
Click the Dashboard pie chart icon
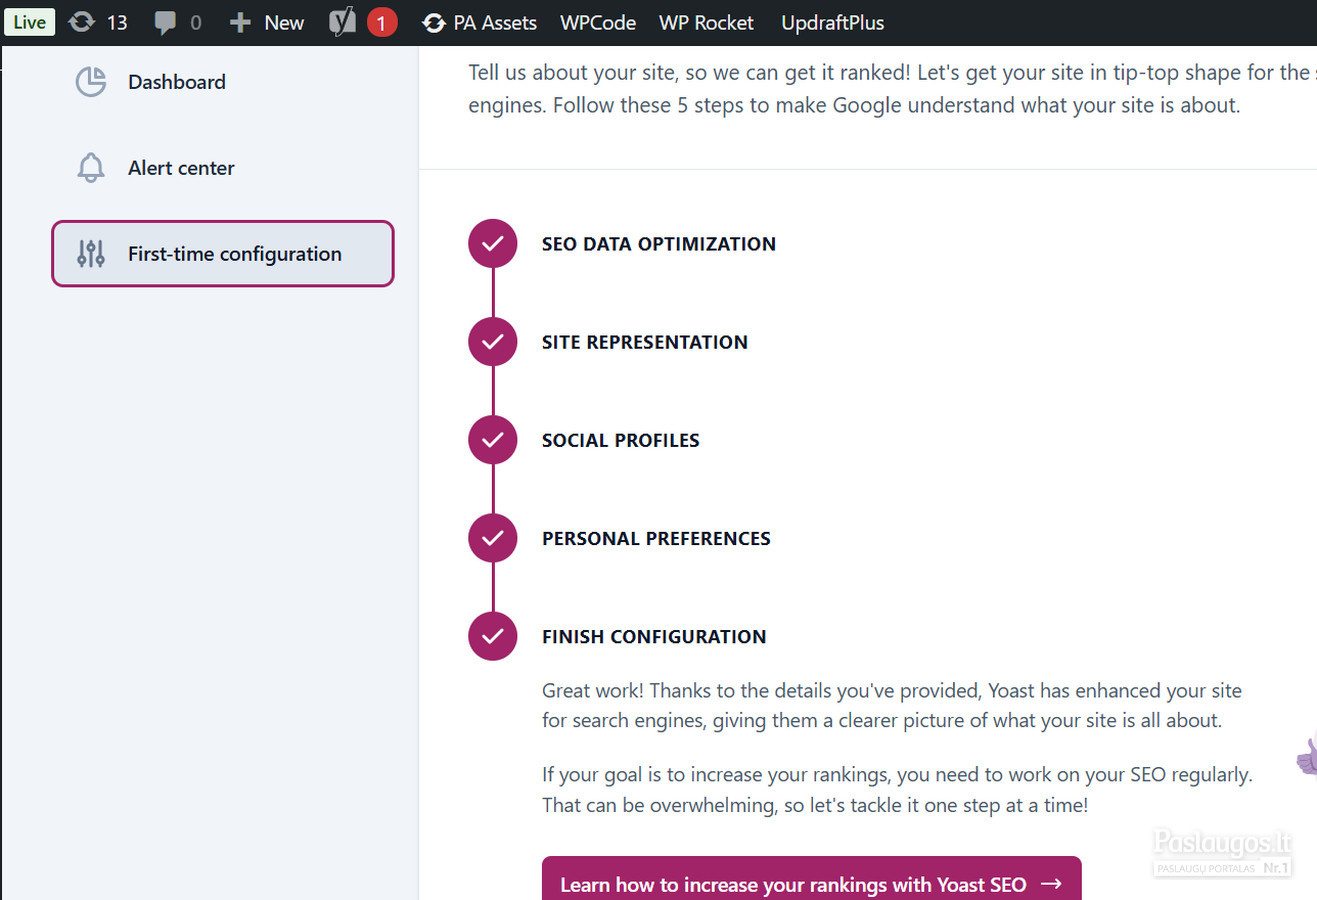point(91,82)
